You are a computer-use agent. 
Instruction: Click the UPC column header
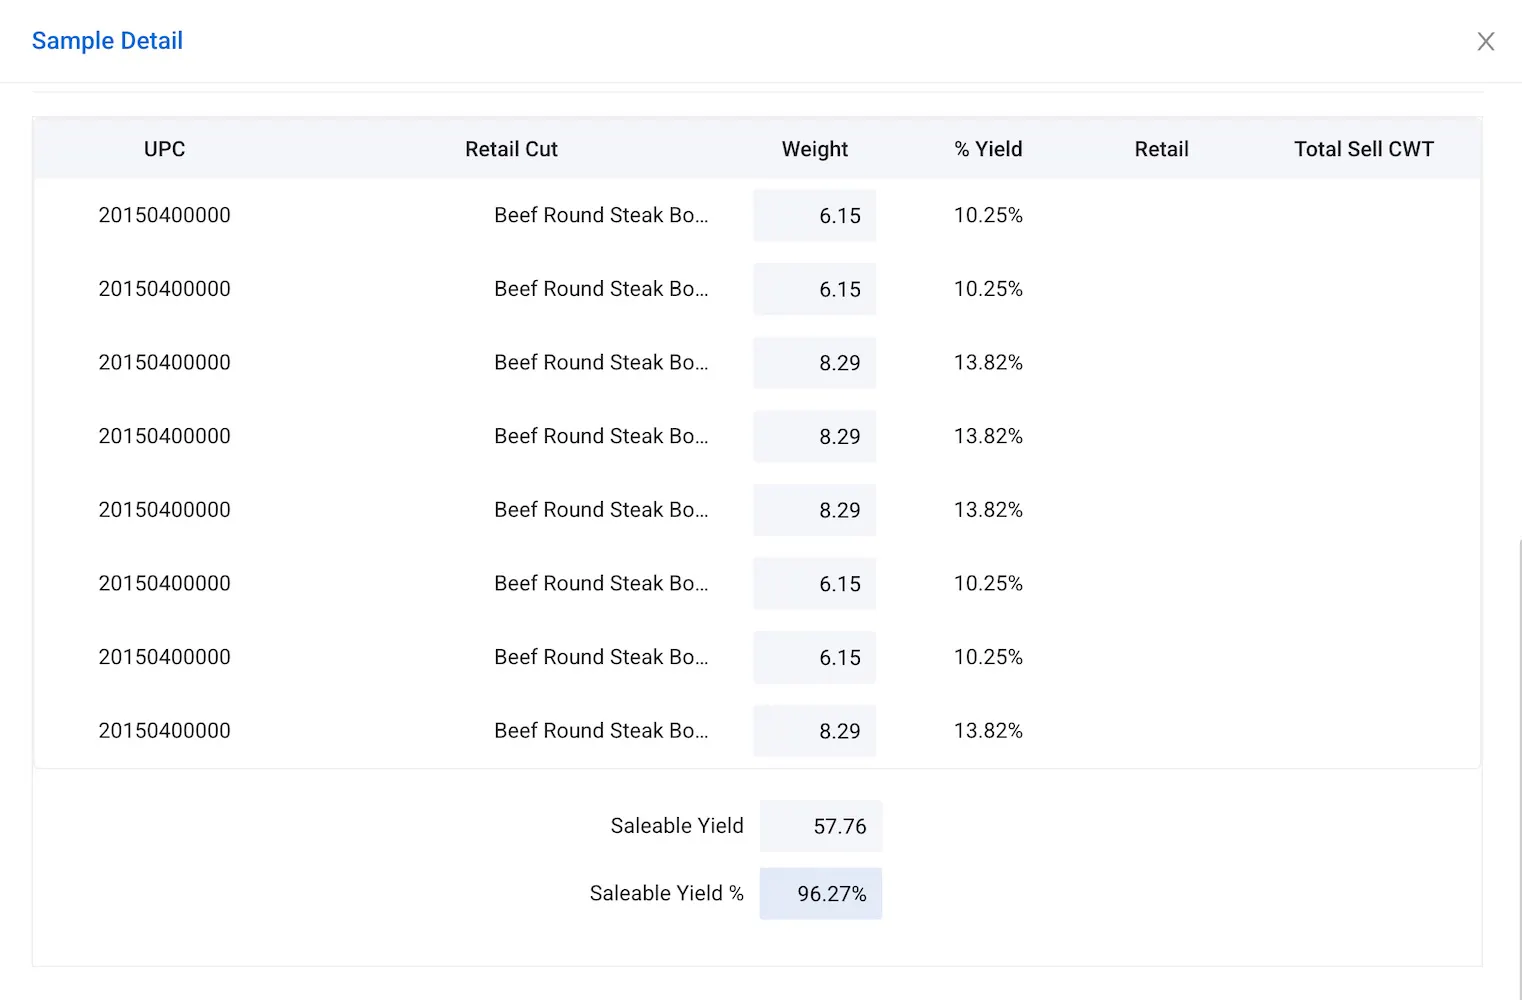[164, 149]
